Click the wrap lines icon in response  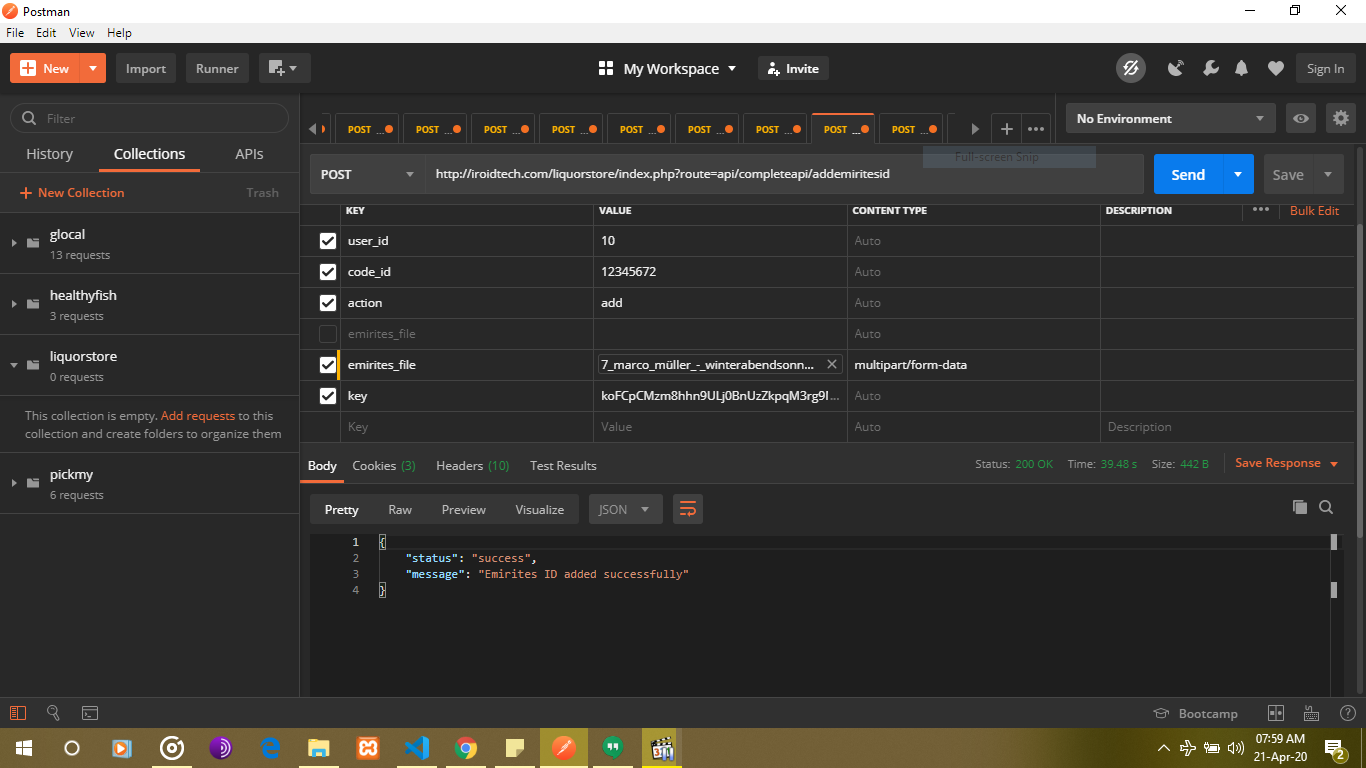coord(687,509)
